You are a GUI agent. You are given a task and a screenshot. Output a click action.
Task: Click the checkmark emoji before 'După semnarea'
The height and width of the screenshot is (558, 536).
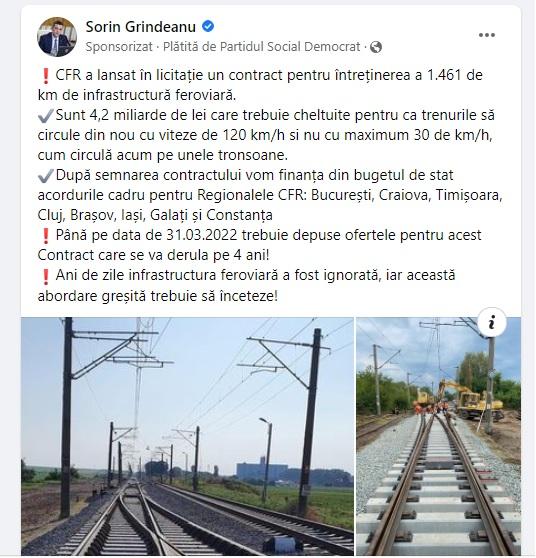coord(46,175)
